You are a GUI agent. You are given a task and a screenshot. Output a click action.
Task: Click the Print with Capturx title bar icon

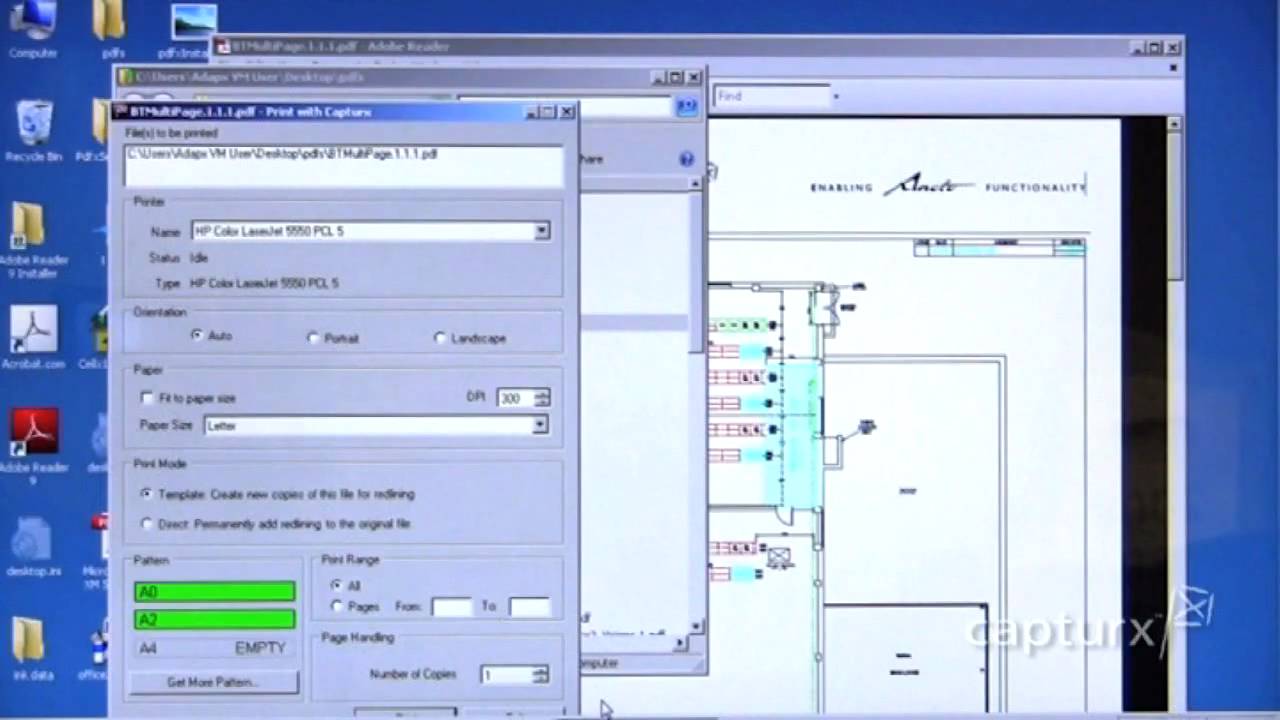[x=120, y=111]
